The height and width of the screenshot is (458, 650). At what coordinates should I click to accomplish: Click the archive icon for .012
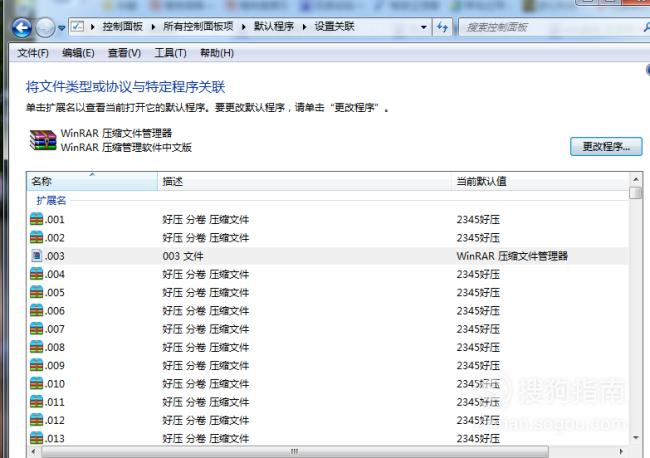coord(36,420)
